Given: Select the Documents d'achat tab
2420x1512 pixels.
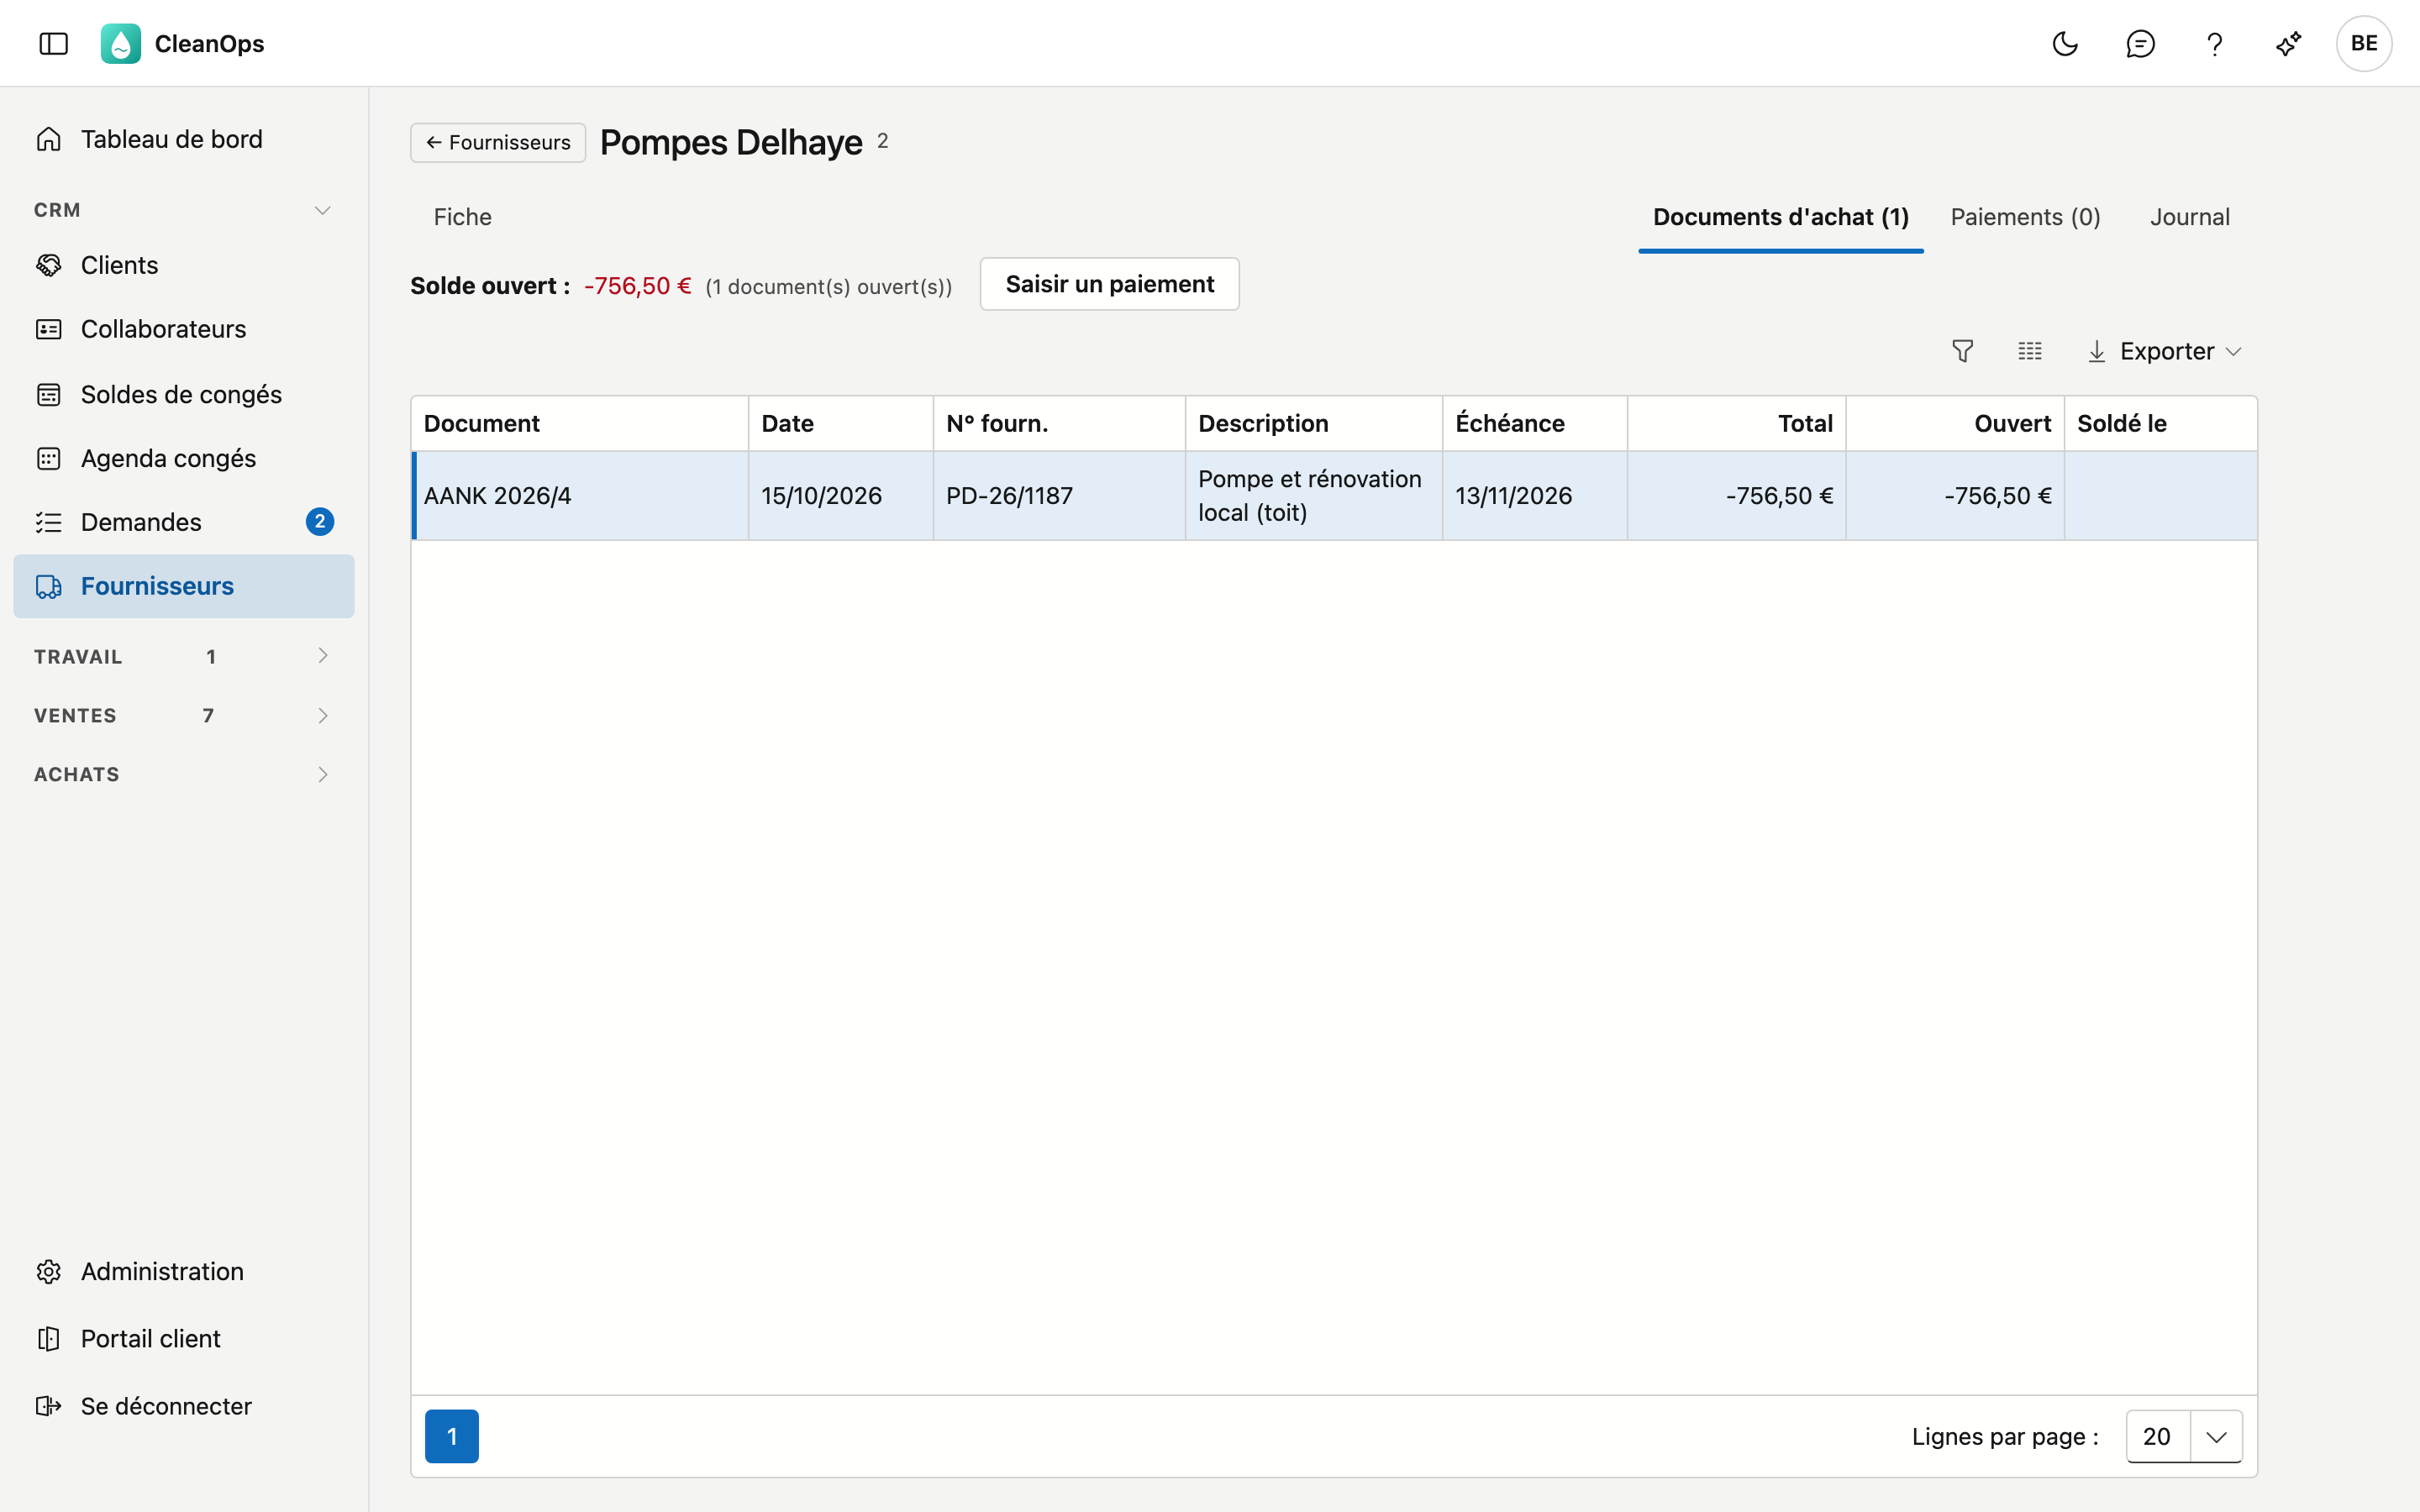Looking at the screenshot, I should [1781, 217].
